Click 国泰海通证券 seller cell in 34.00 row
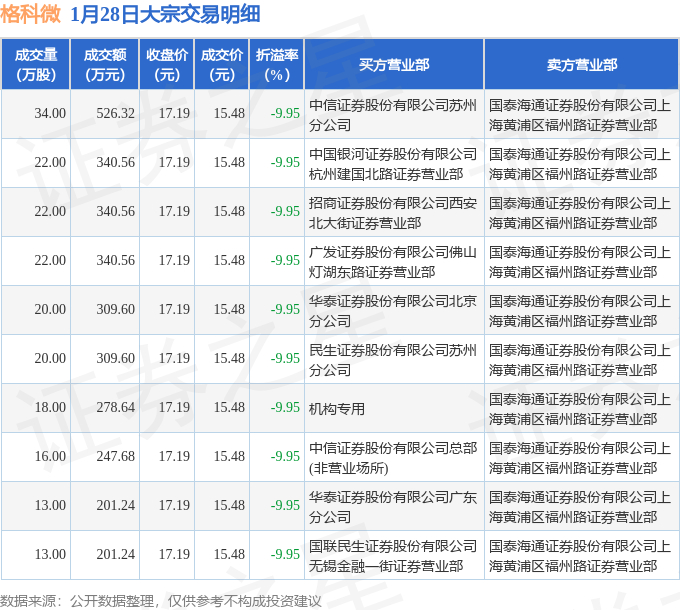Screen dimensions: 680x610 (580, 115)
